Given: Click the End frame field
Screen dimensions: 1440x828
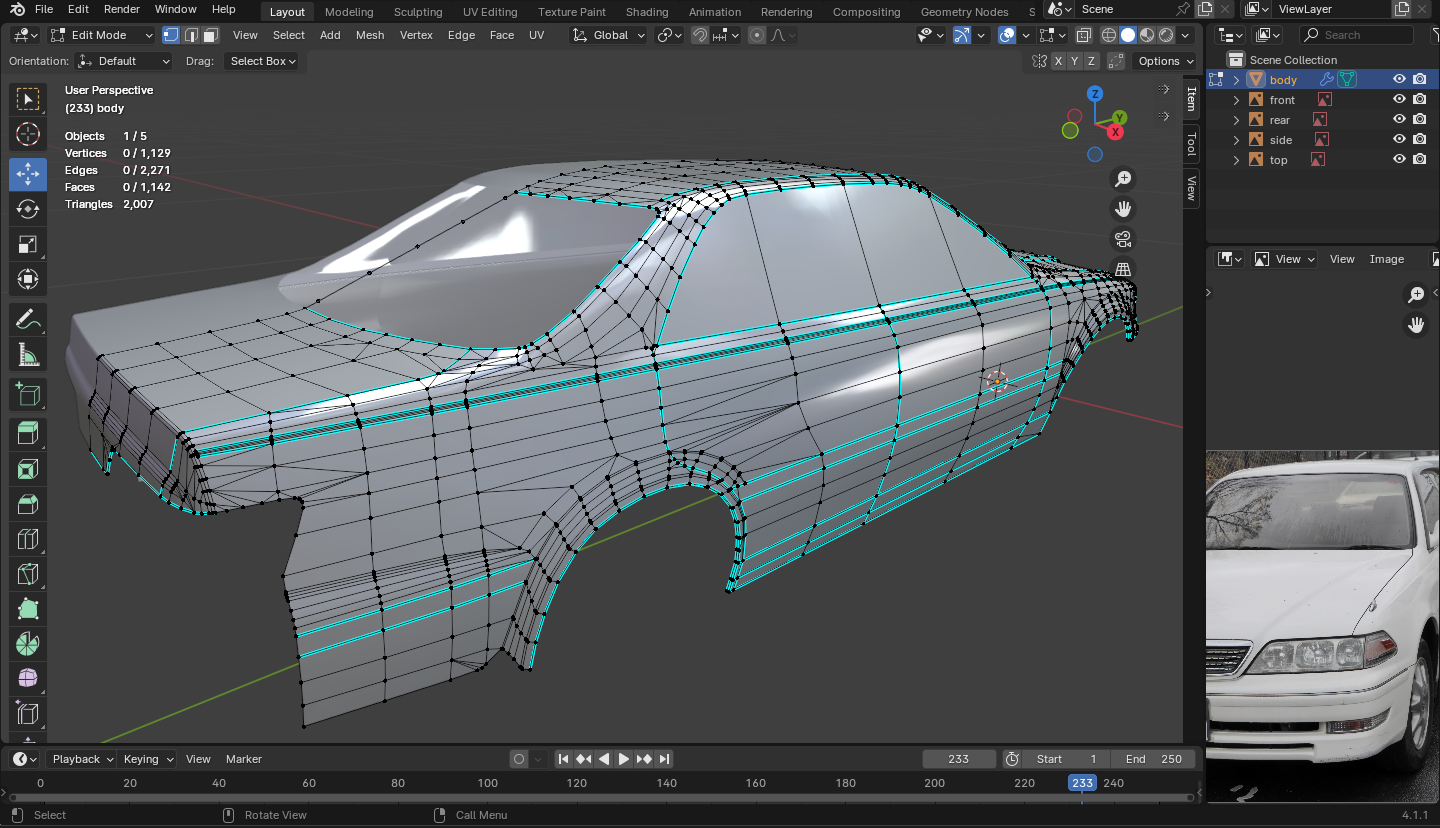Looking at the screenshot, I should 1153,759.
